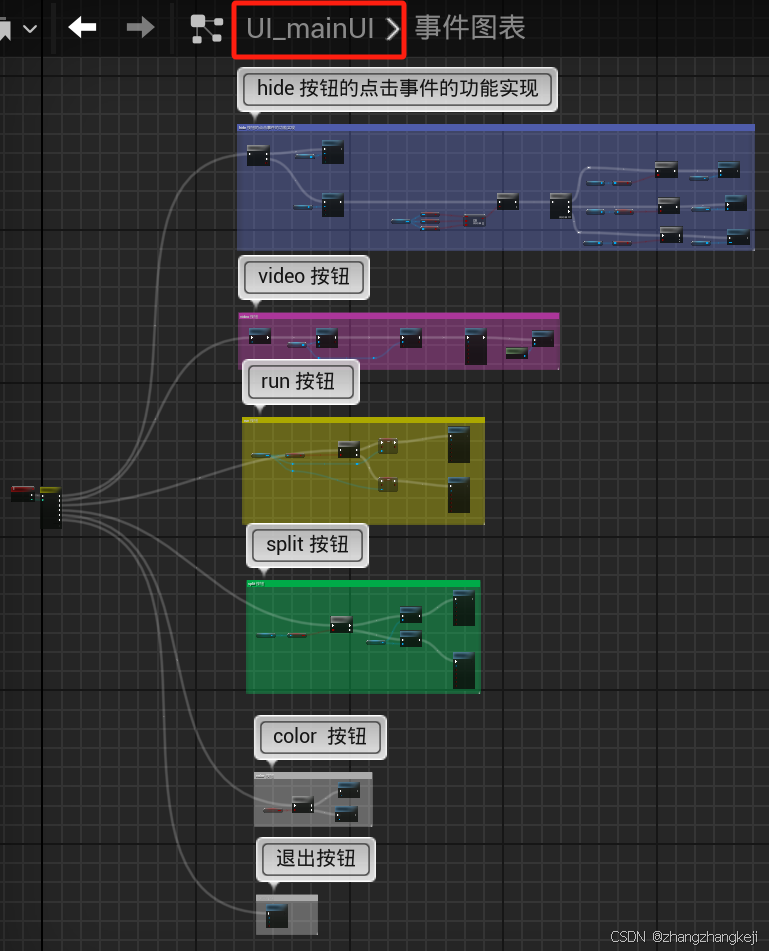Image resolution: width=769 pixels, height=951 pixels.
Task: Select the gray color comment box header
Action: point(313,776)
